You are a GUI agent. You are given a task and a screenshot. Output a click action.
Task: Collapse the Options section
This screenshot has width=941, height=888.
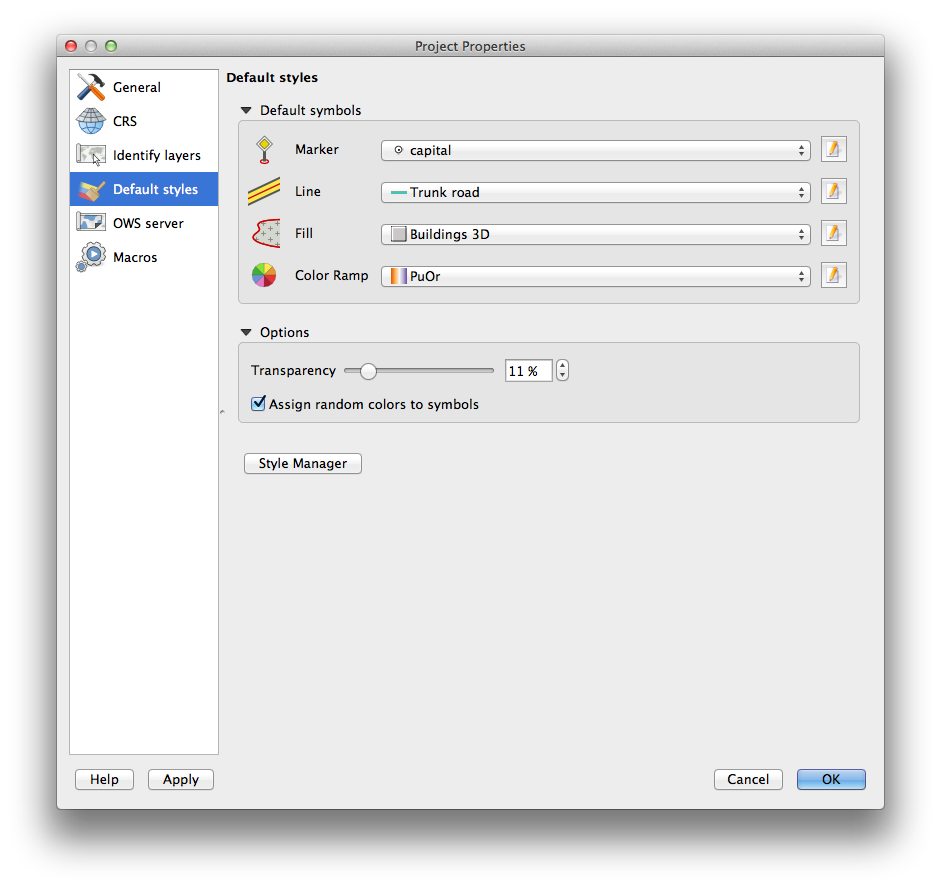tap(246, 333)
